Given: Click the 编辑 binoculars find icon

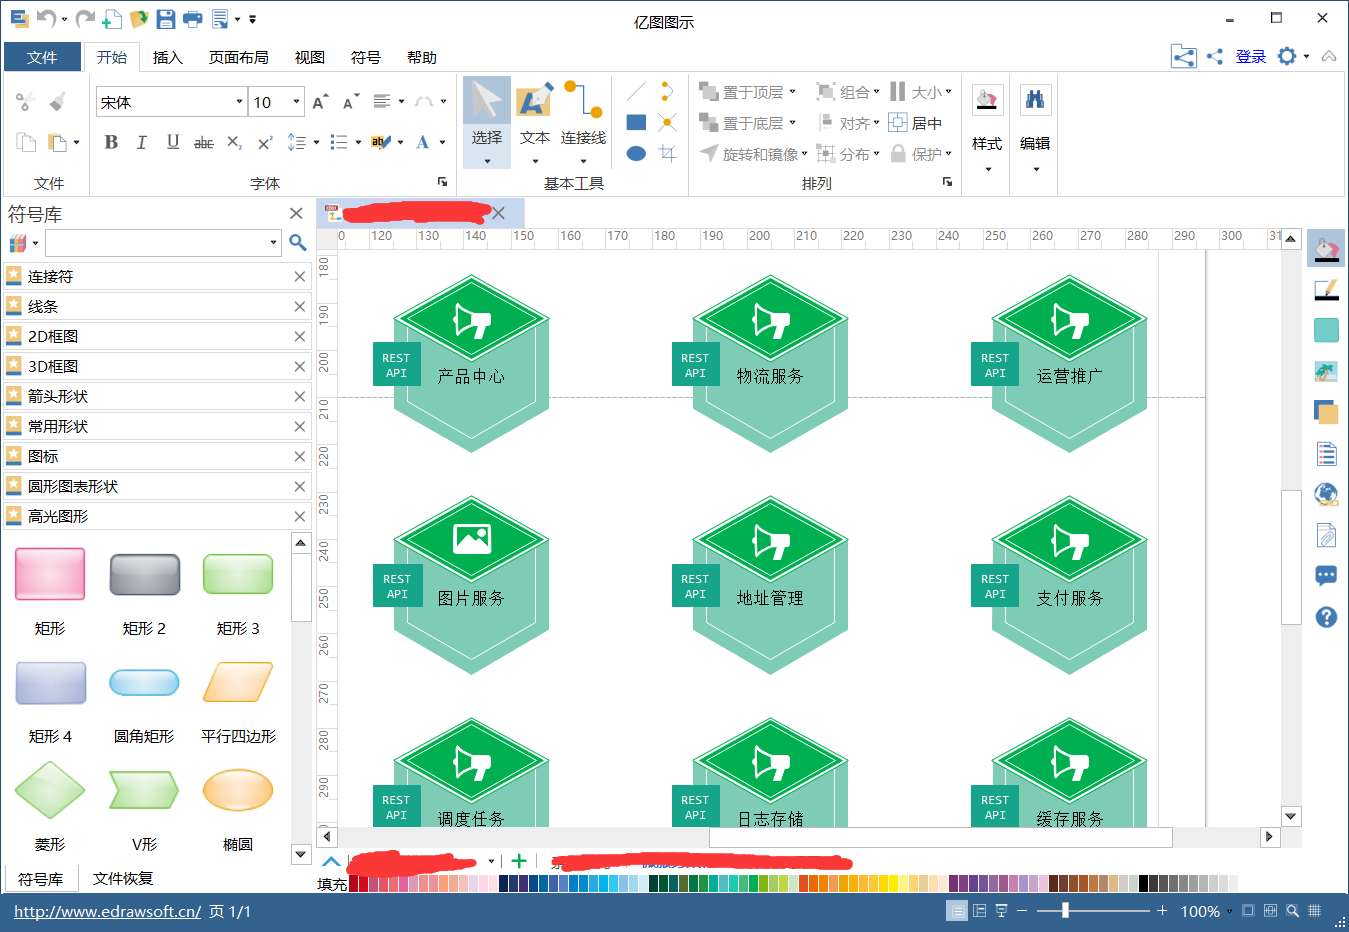Looking at the screenshot, I should pos(1035,100).
